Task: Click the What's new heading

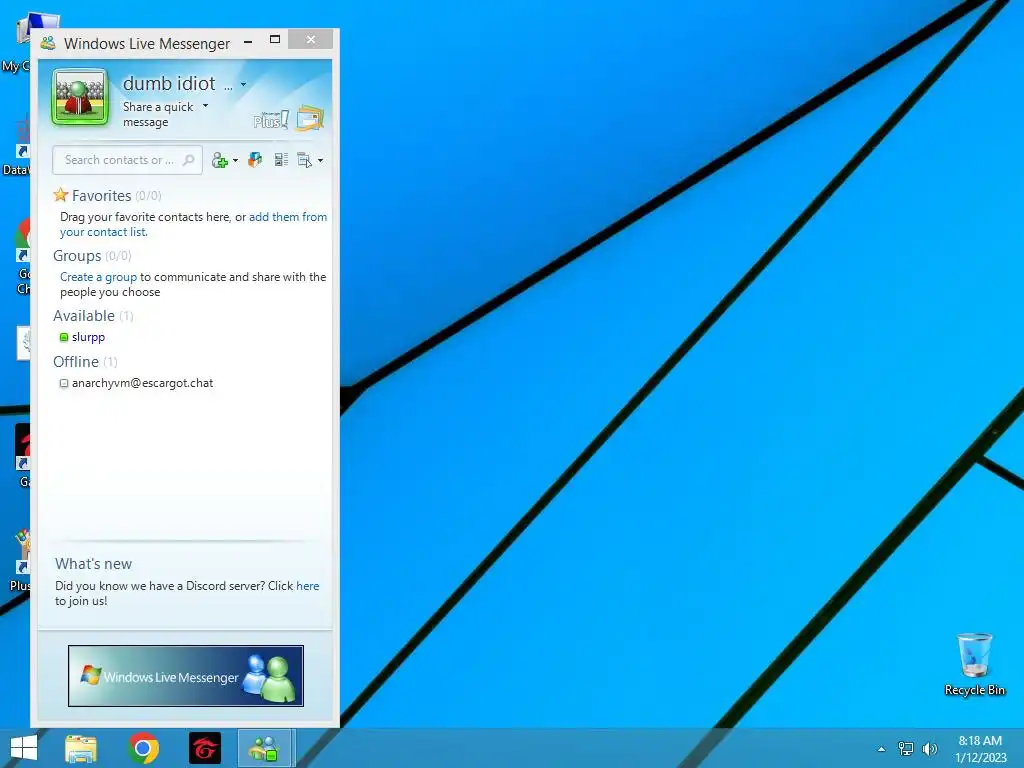Action: pyautogui.click(x=93, y=564)
